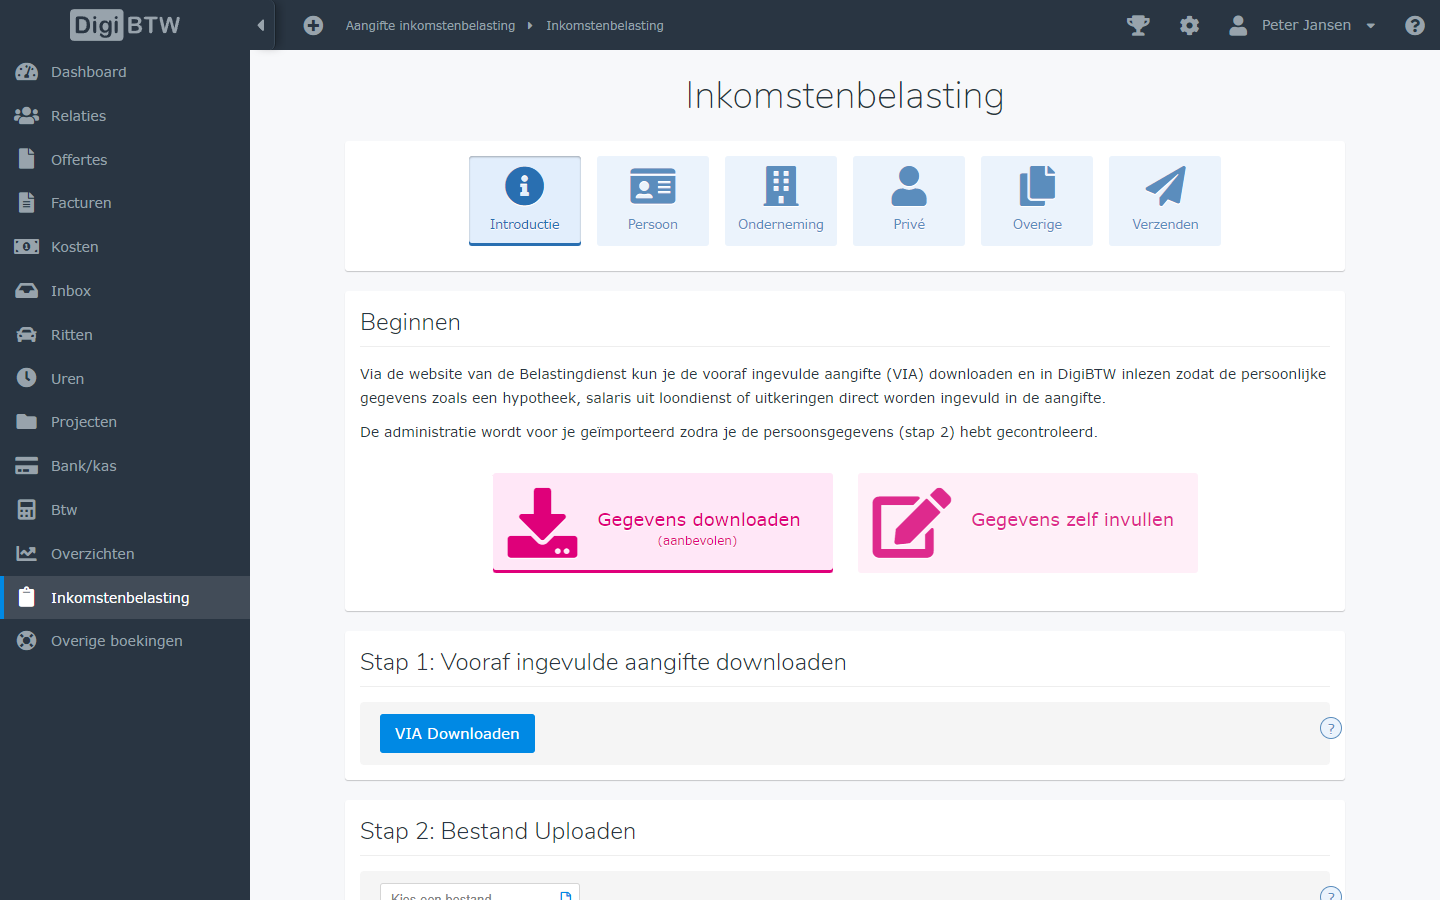The height and width of the screenshot is (900, 1440).
Task: Switch to the Privé step tab
Action: (x=909, y=201)
